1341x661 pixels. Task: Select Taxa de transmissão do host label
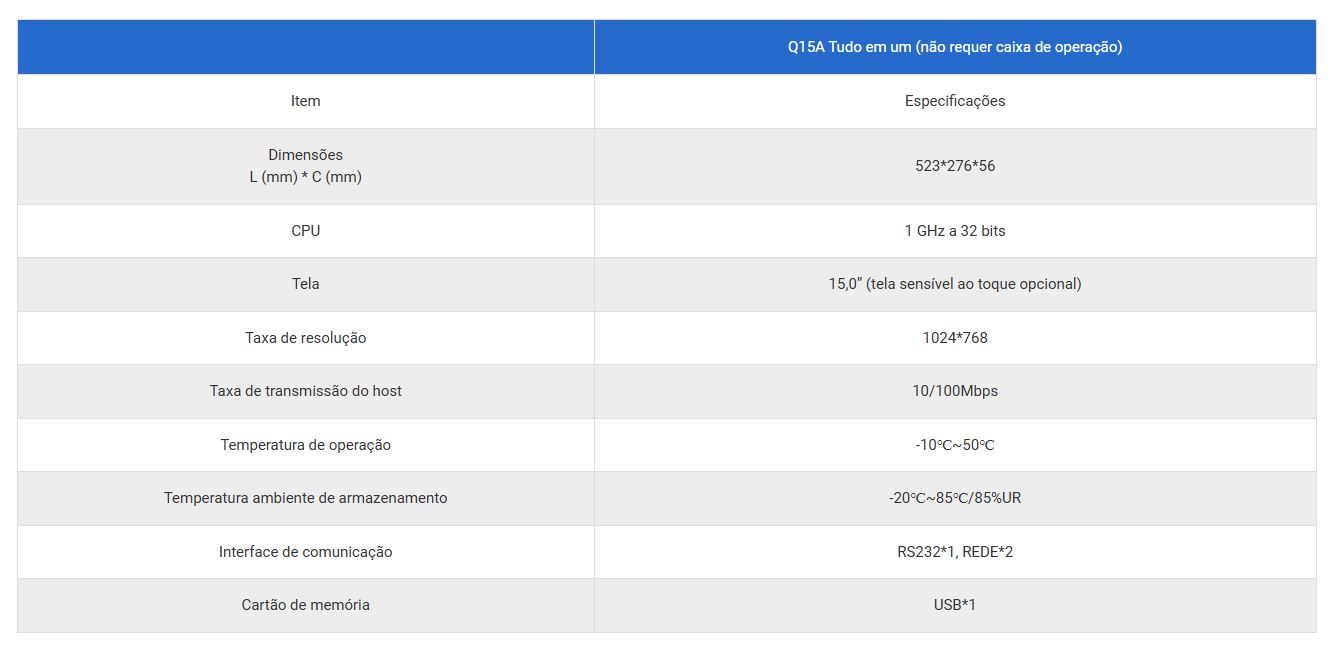(x=305, y=391)
